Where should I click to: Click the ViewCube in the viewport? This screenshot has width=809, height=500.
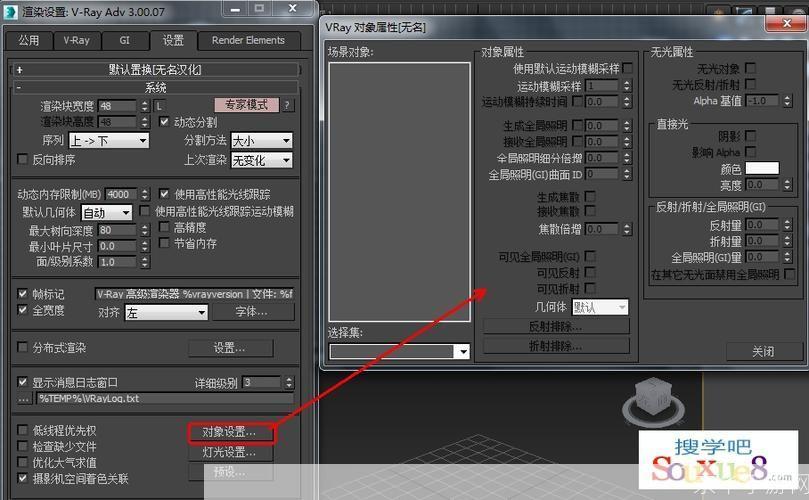click(653, 404)
